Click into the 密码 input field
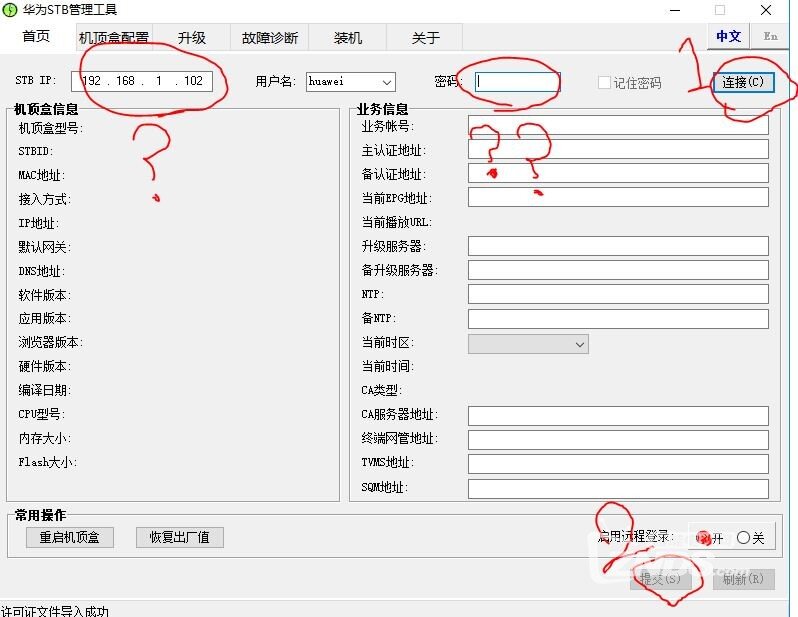 pyautogui.click(x=517, y=82)
